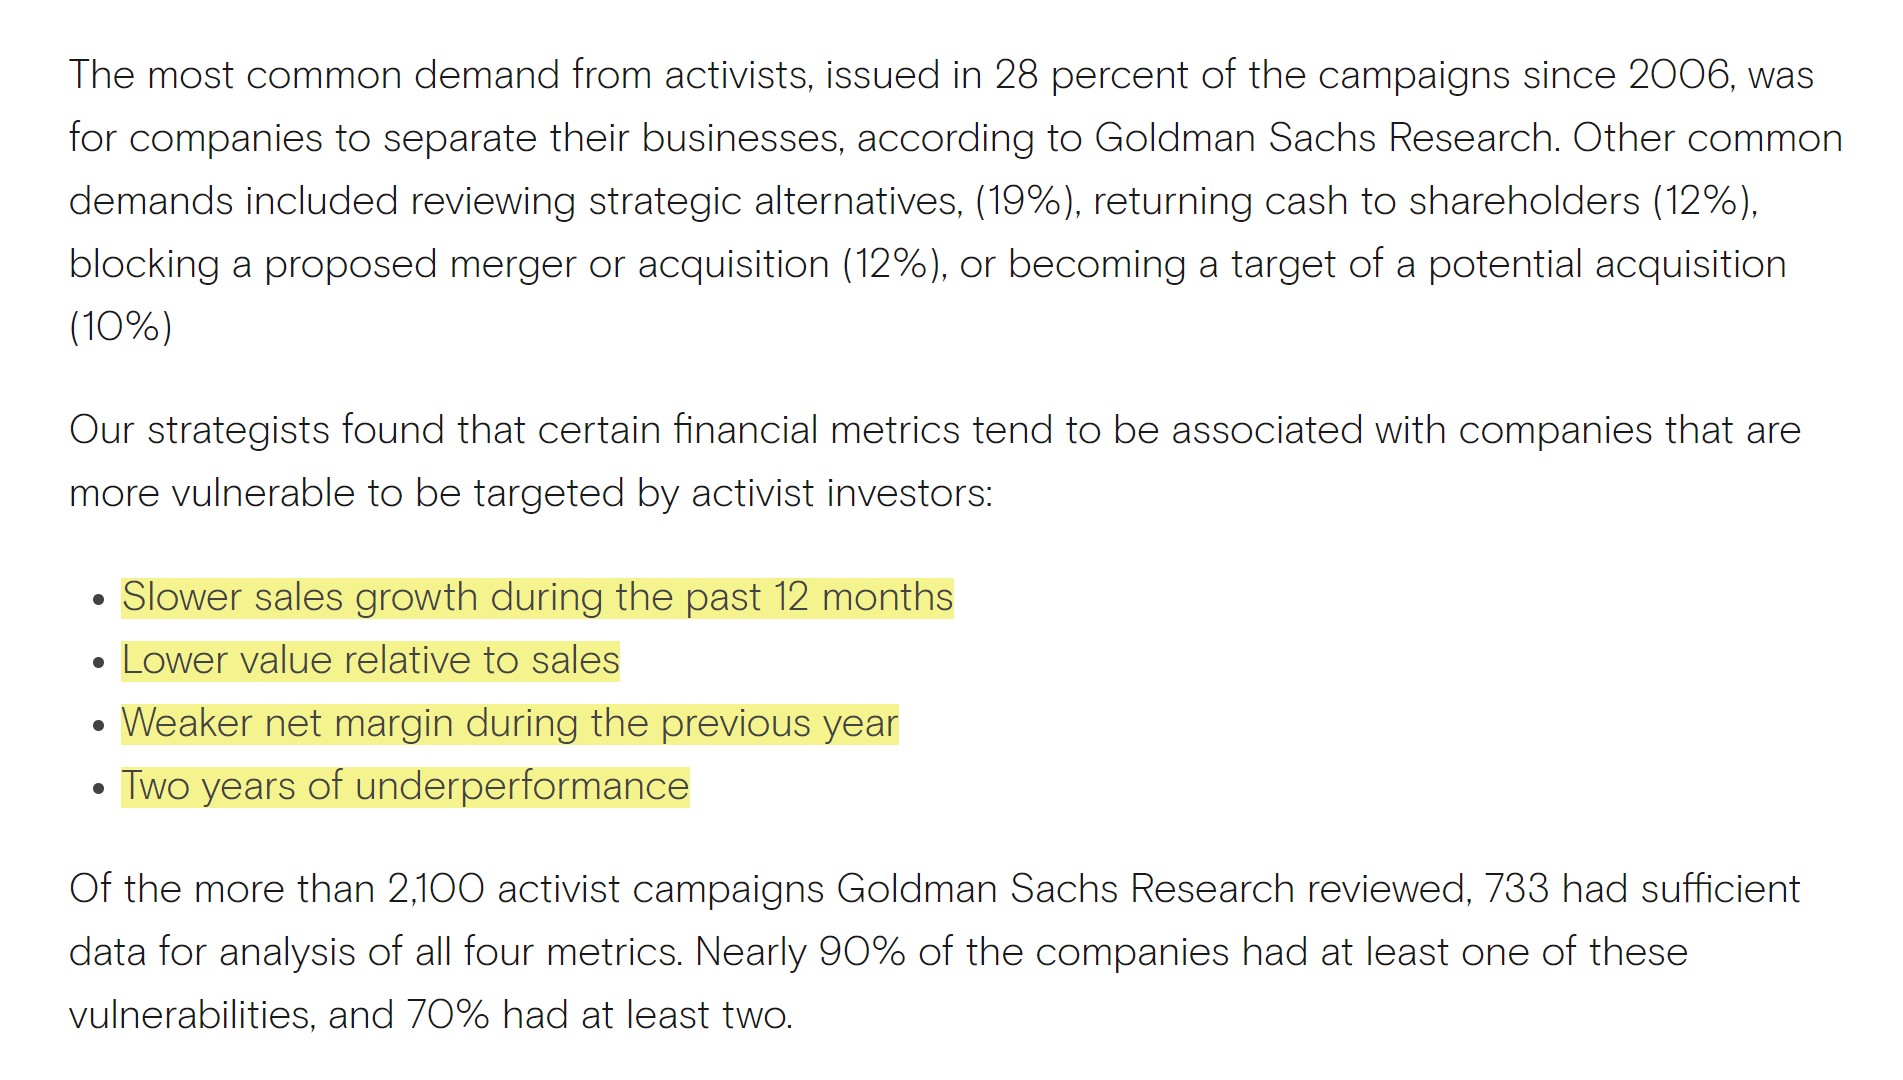Click the words 'Goldman Sachs Research' in the first paragraph

(x=1324, y=138)
